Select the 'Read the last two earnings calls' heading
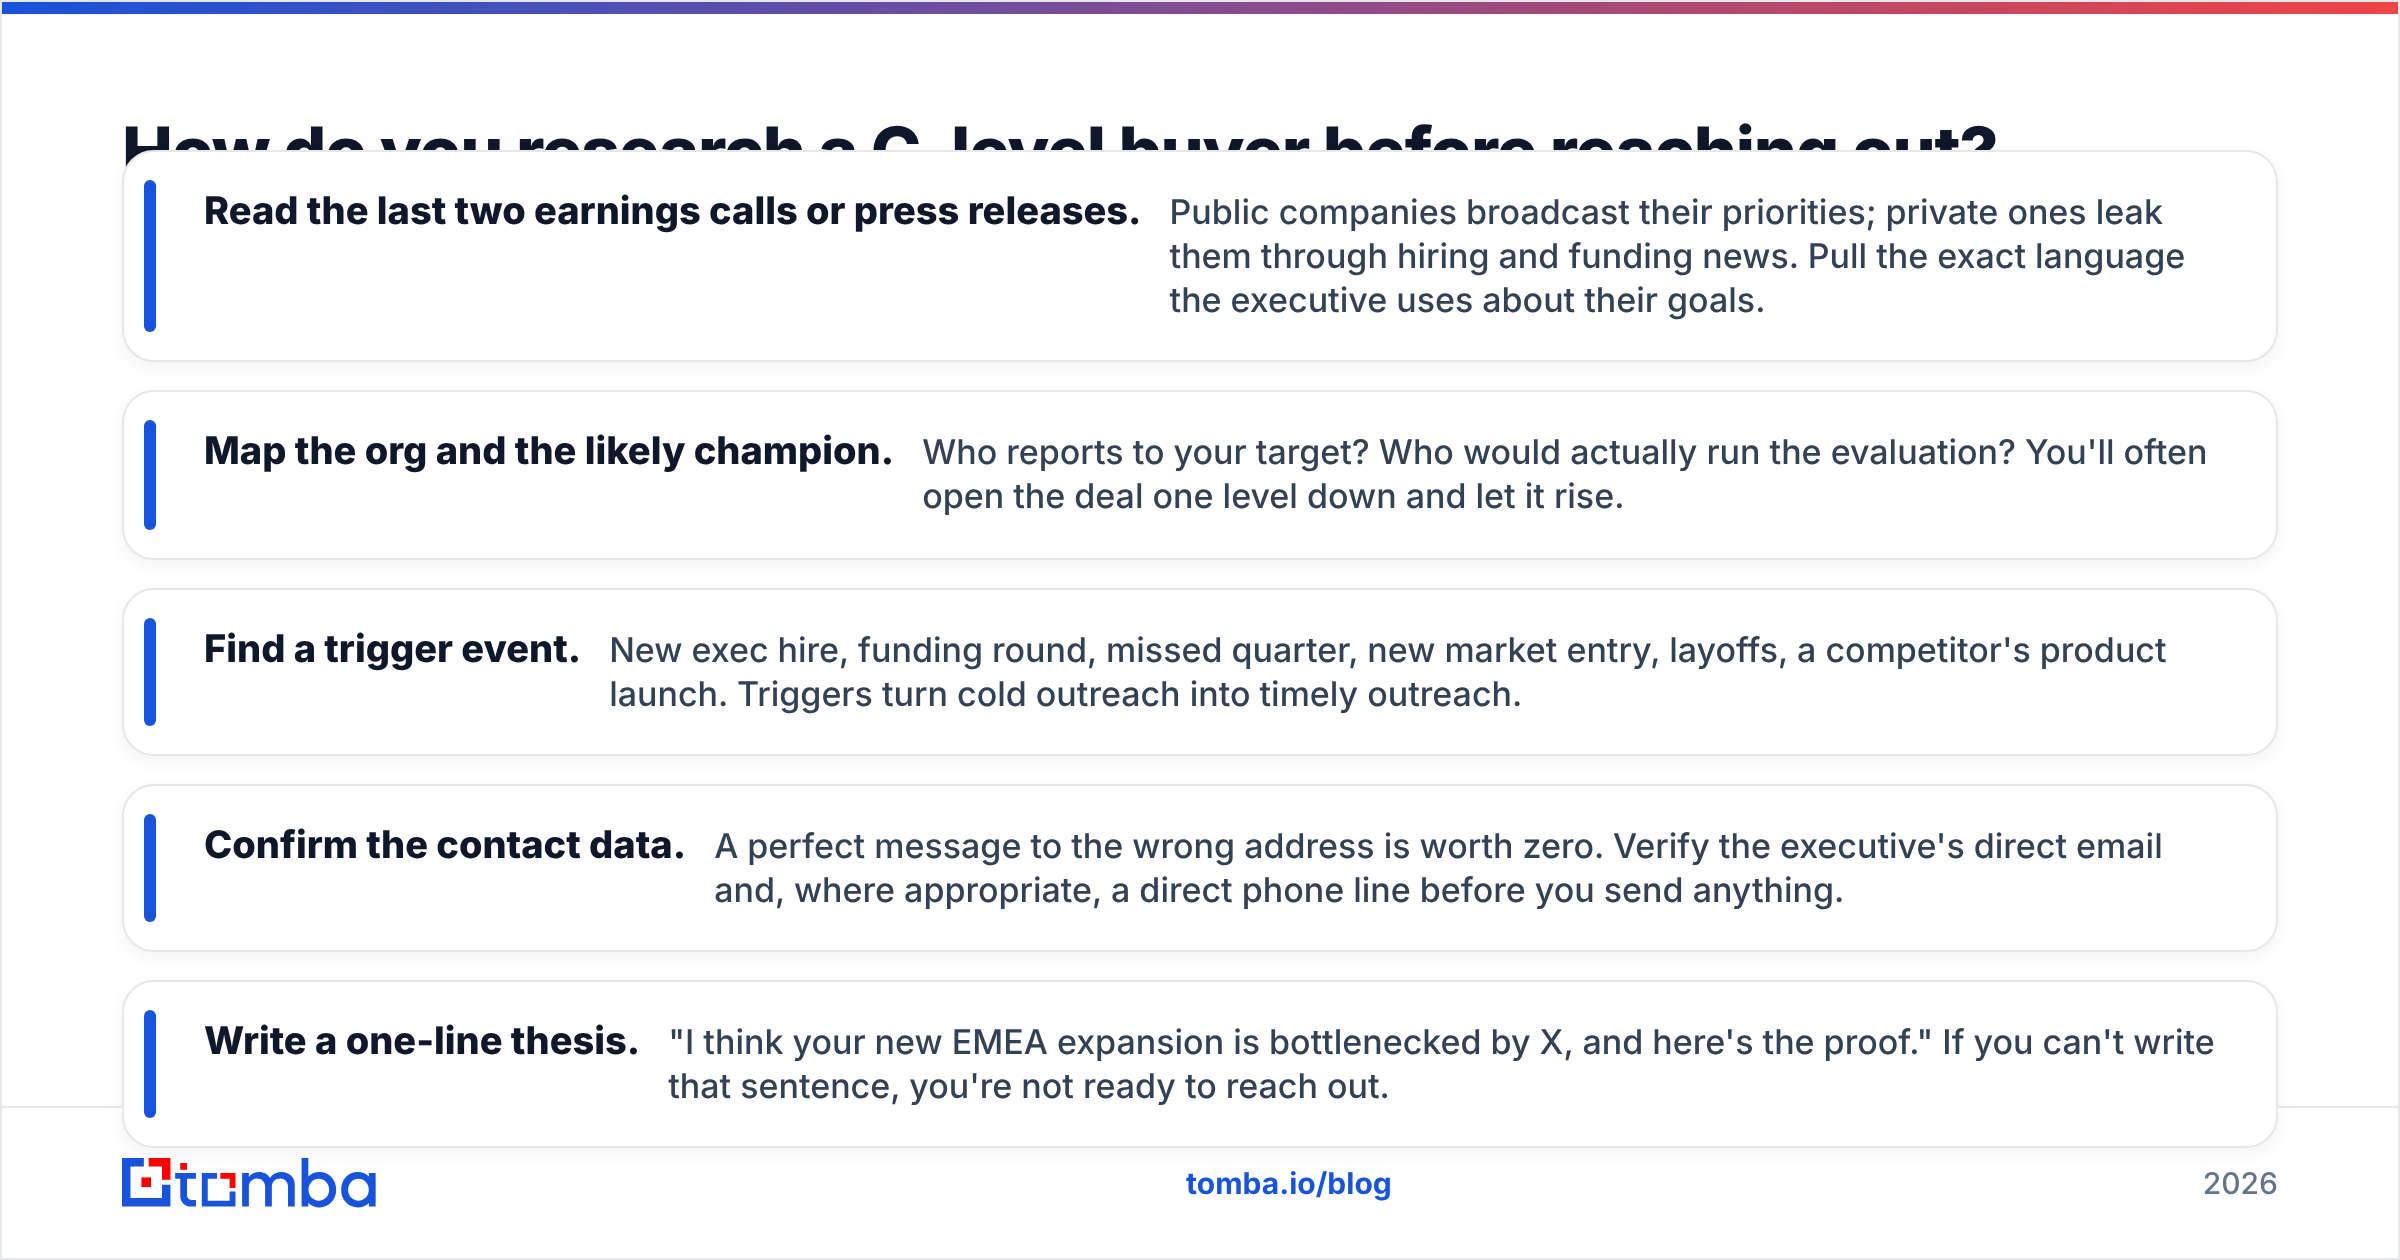The image size is (2400, 1260). coord(672,212)
